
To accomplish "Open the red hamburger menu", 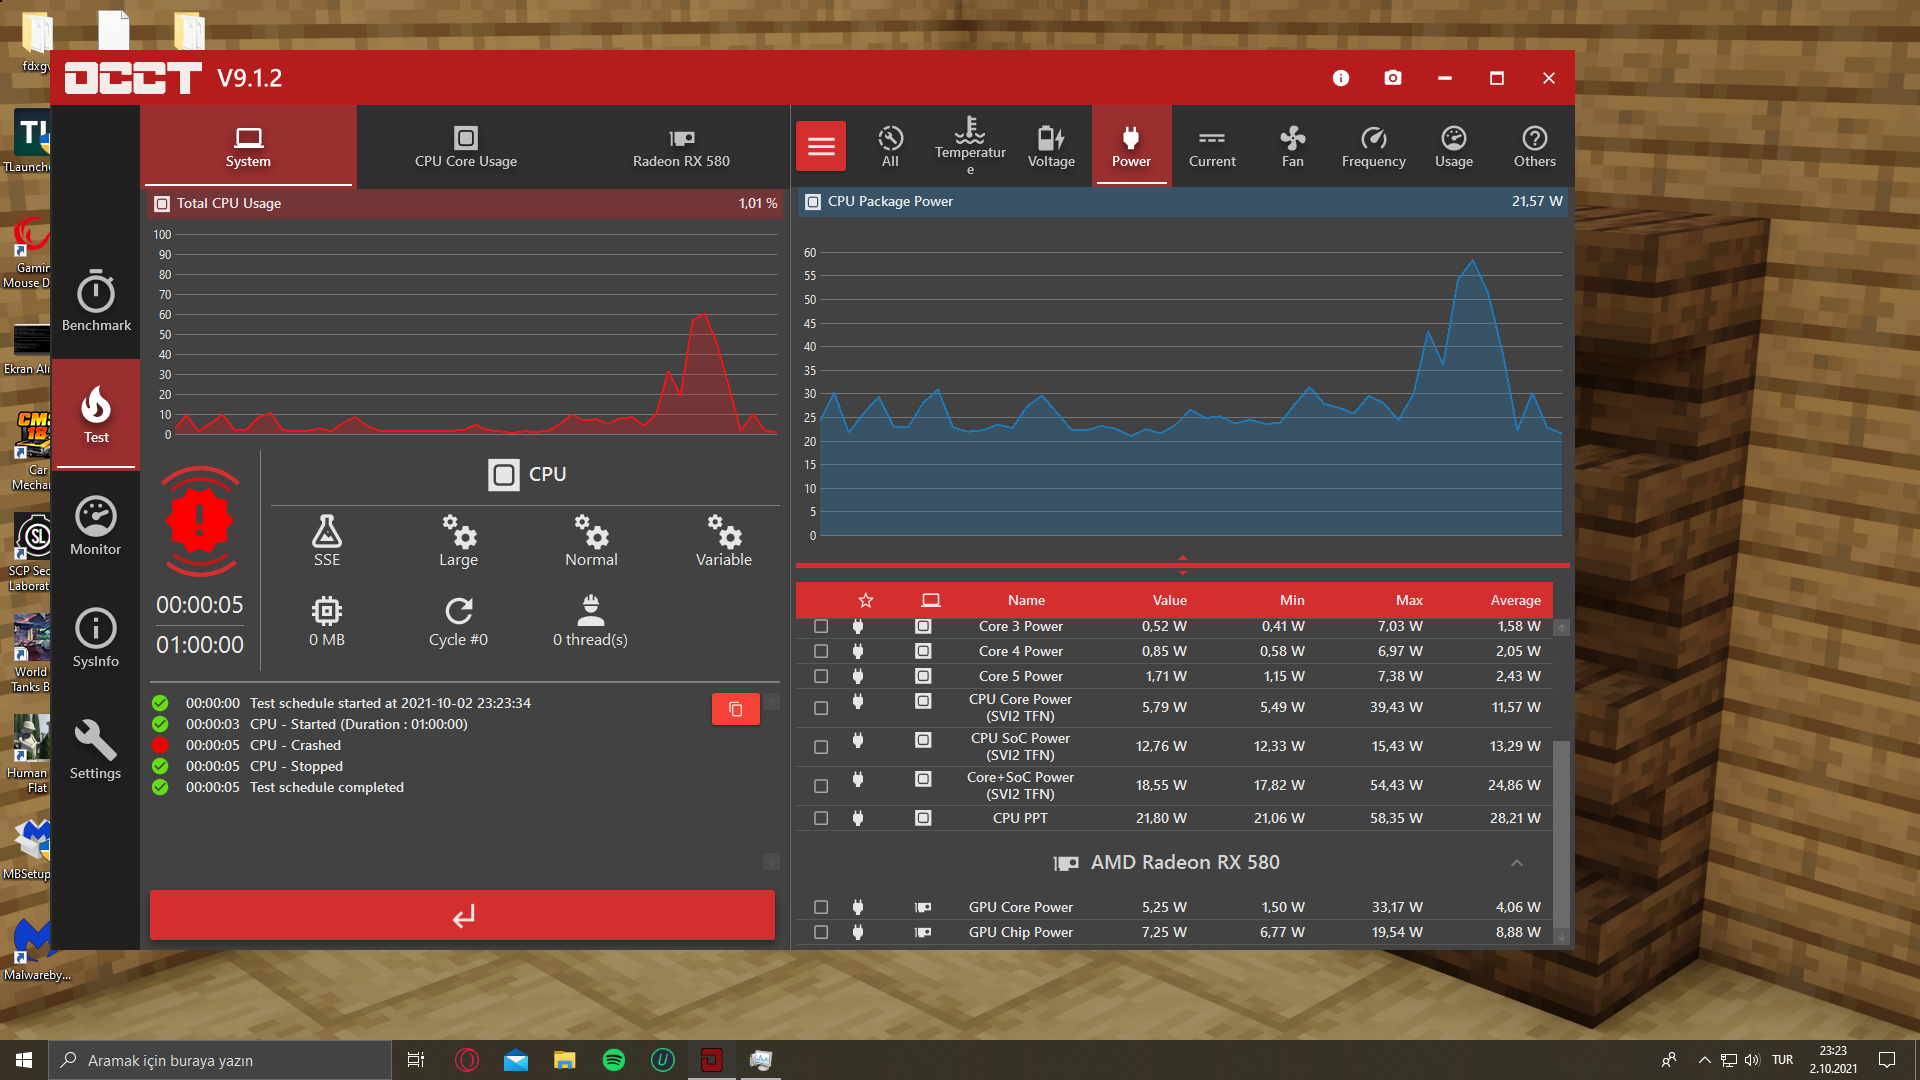I will [821, 146].
